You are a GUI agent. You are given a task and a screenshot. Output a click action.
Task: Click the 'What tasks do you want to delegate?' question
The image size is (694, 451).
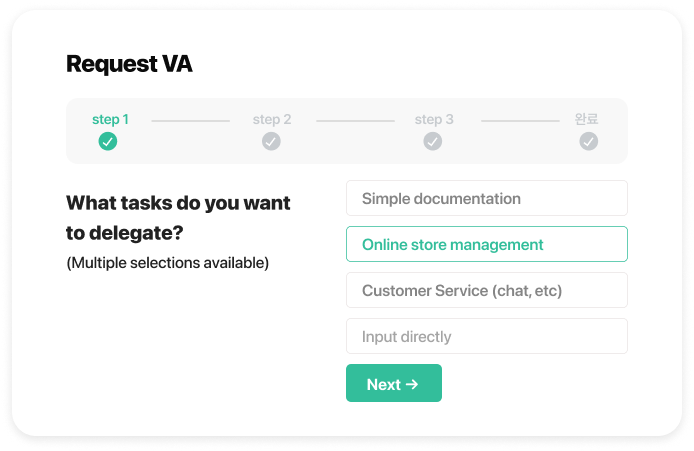coord(178,217)
